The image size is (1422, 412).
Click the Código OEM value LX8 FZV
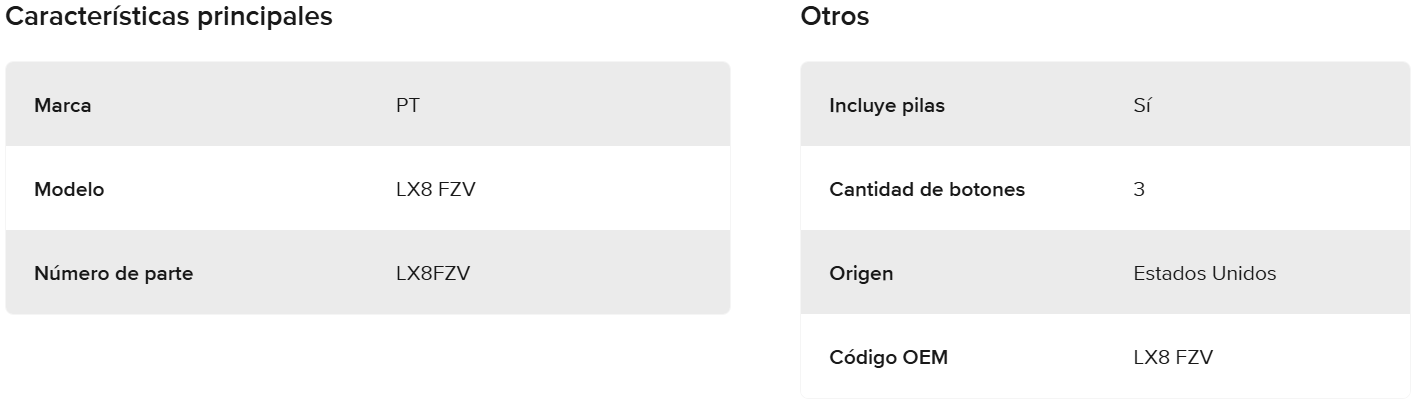[1172, 357]
